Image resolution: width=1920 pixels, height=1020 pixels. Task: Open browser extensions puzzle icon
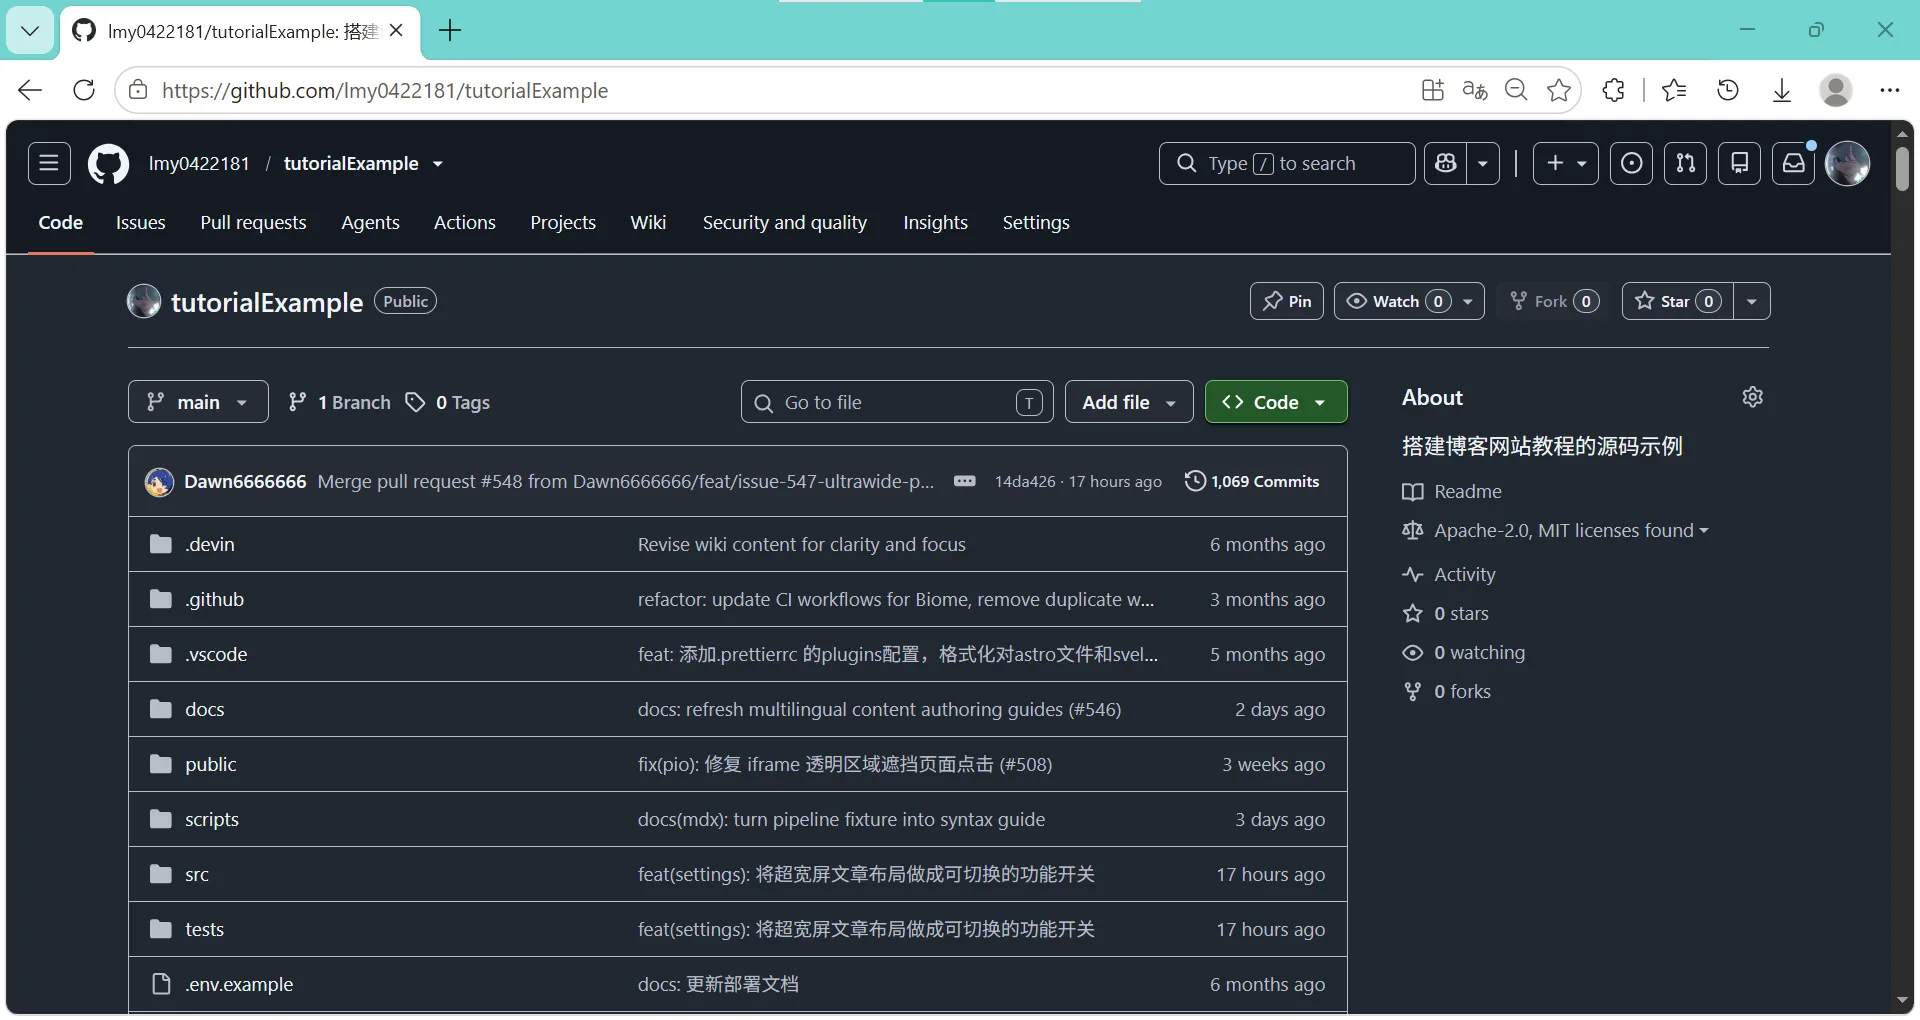[1613, 90]
